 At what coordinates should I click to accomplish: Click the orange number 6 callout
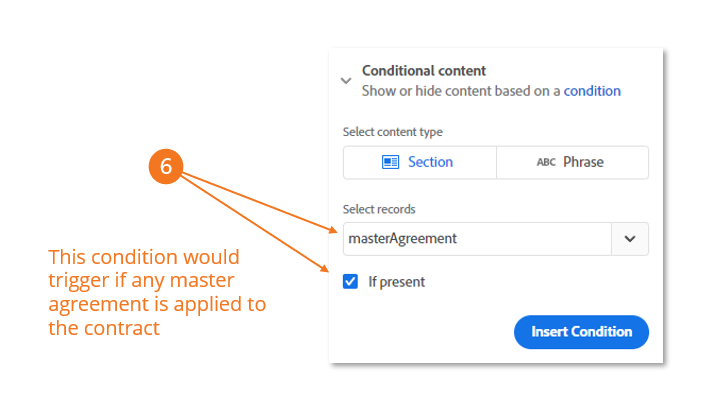[167, 167]
